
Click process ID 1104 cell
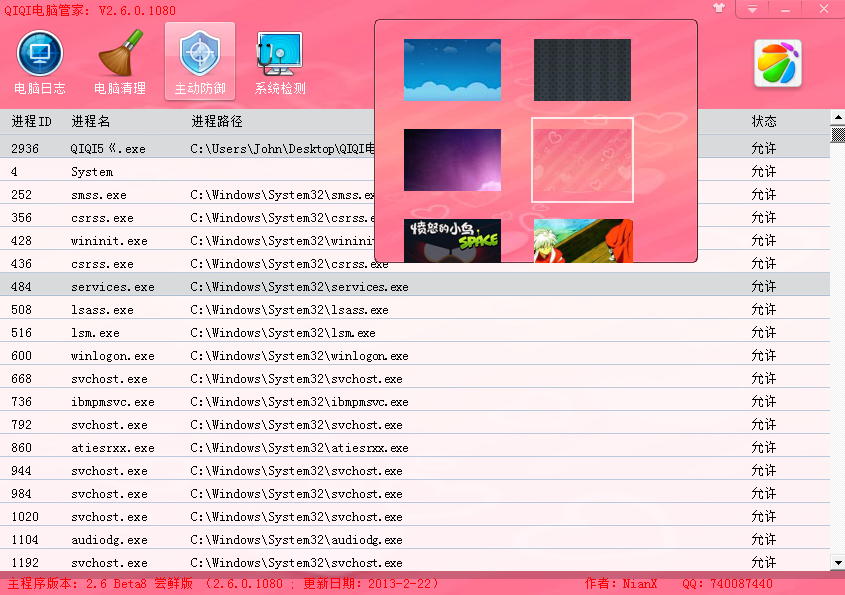pos(25,539)
